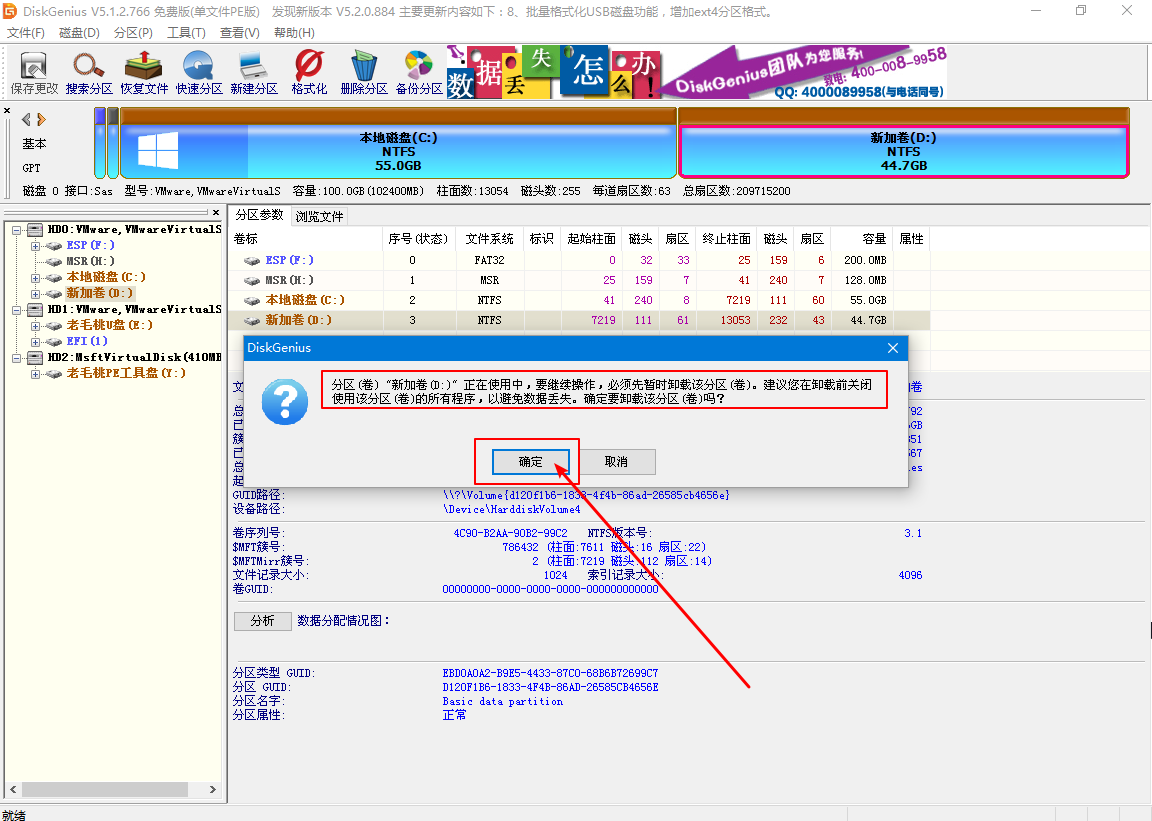The width and height of the screenshot is (1152, 821).
Task: Open the 工具(T) menu
Action: click(x=187, y=33)
